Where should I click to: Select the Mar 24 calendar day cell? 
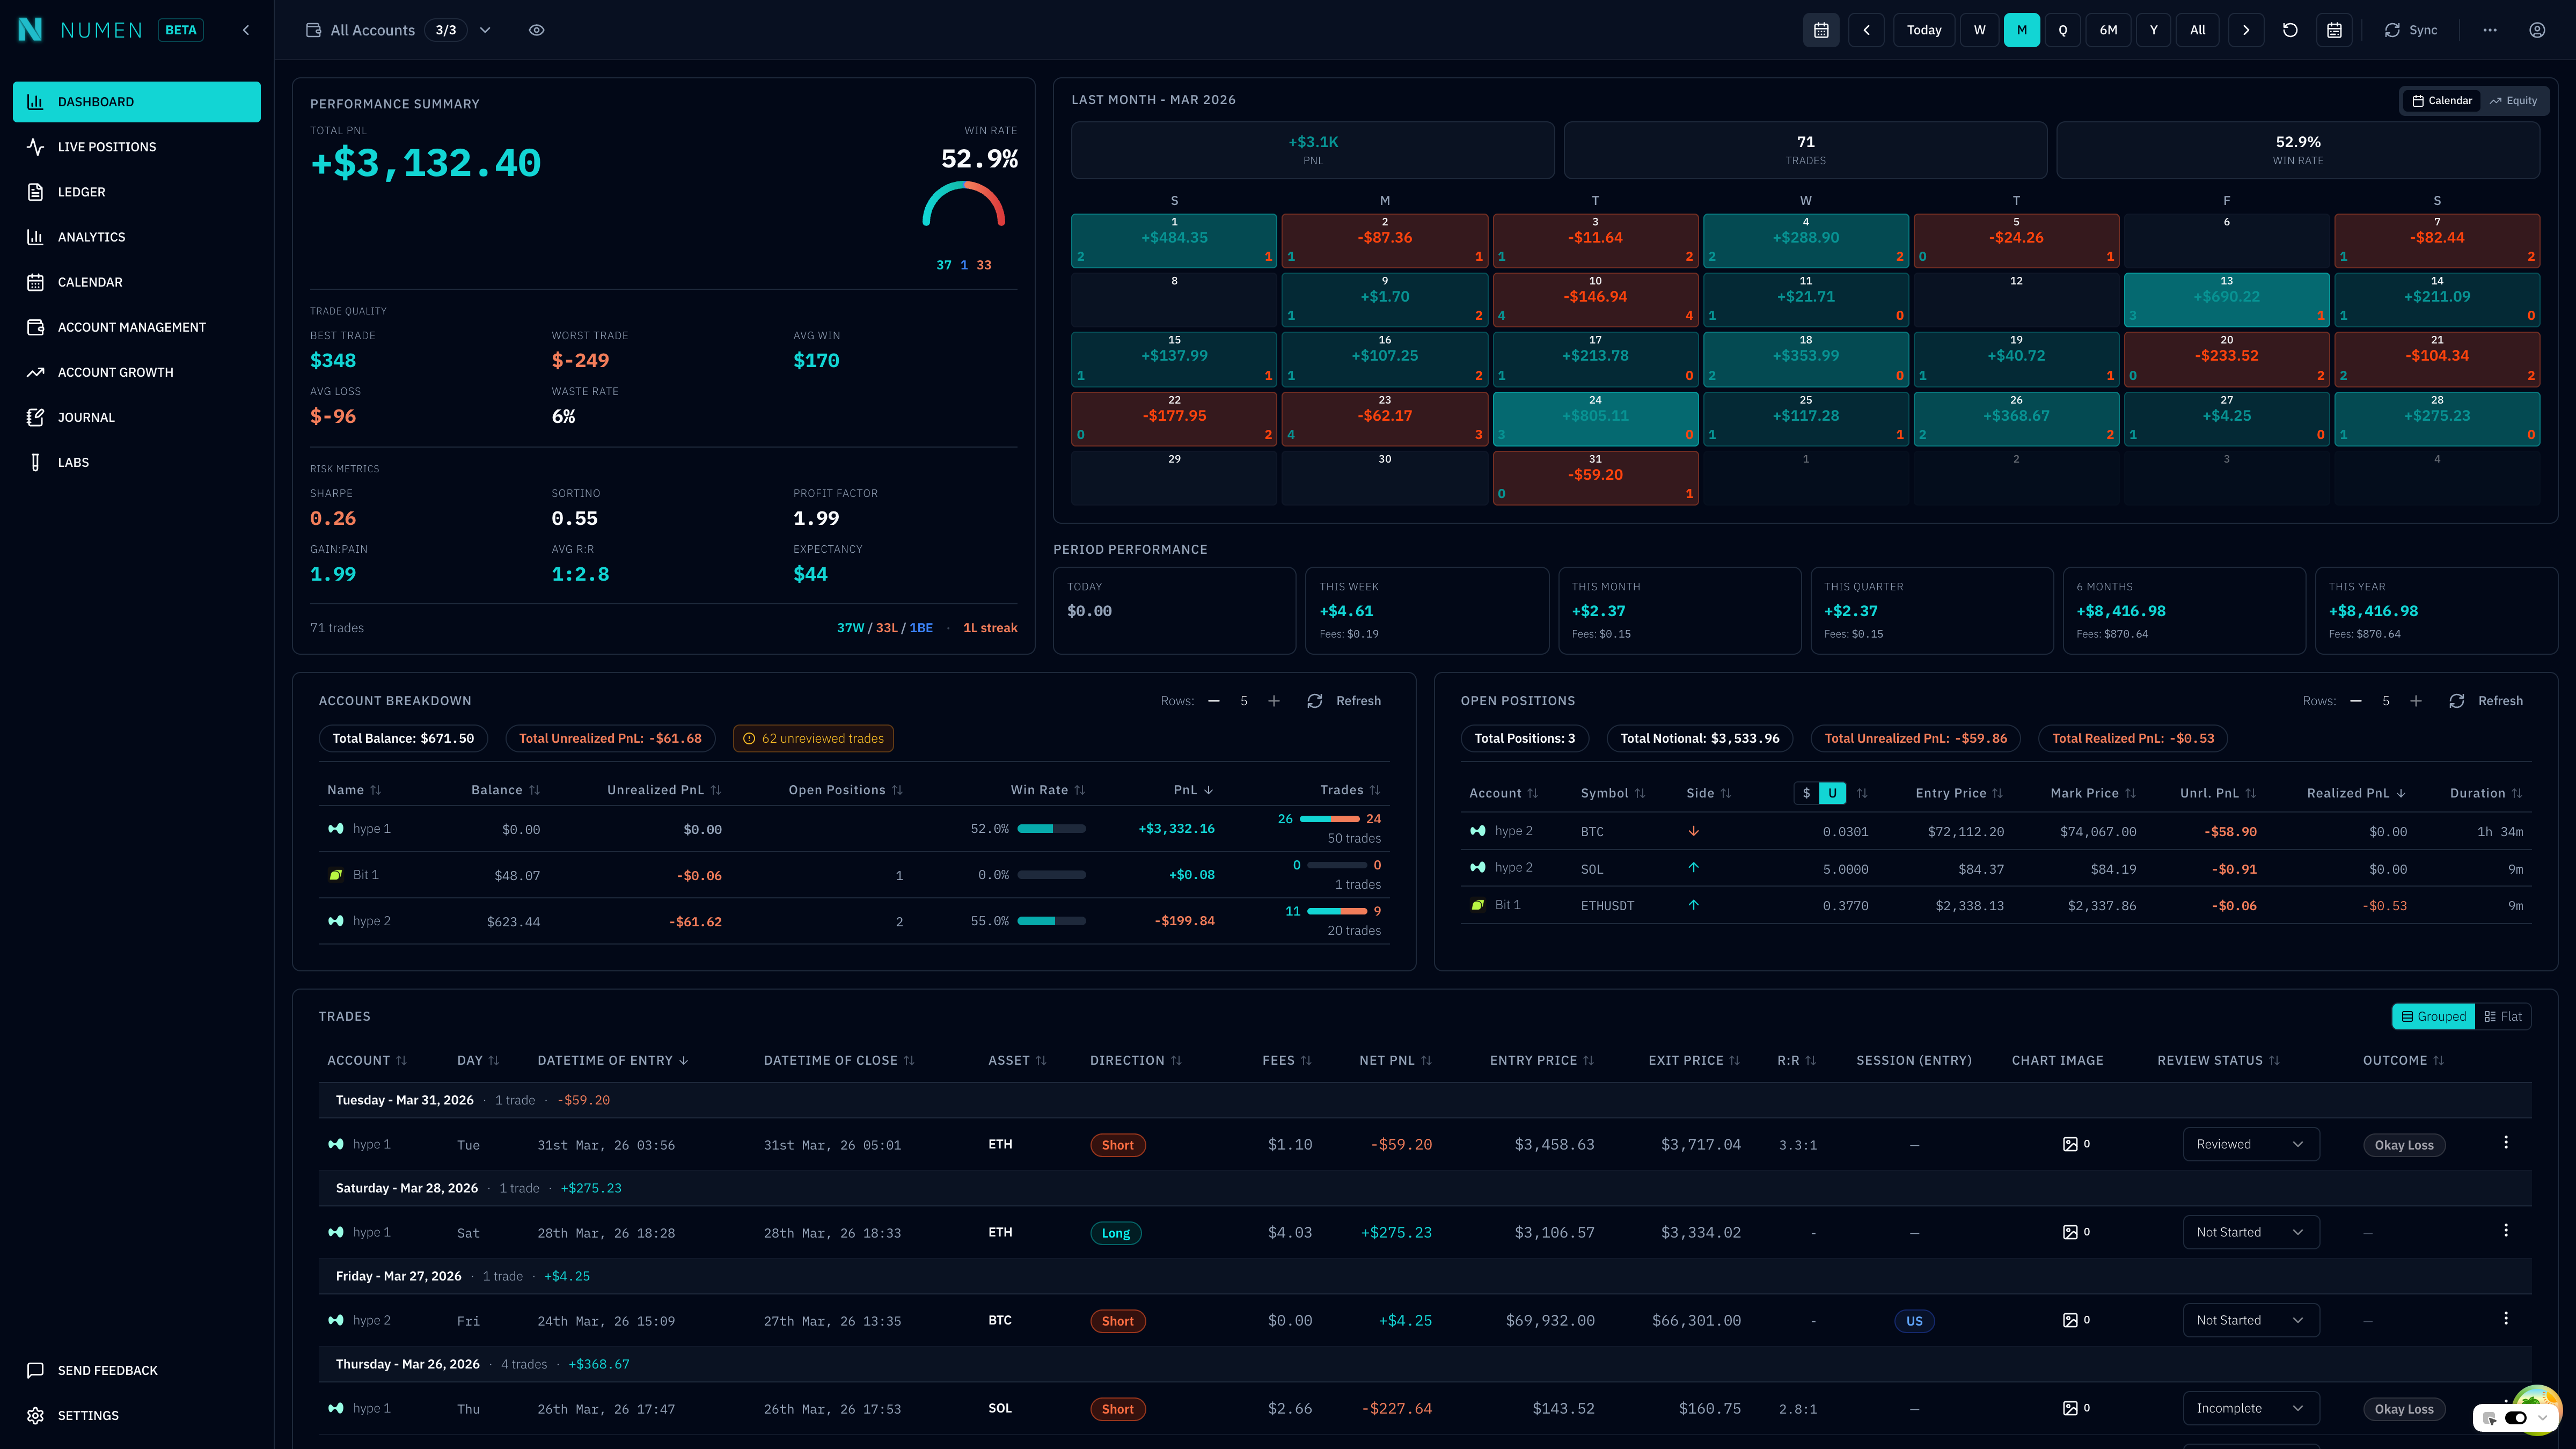click(x=1595, y=419)
